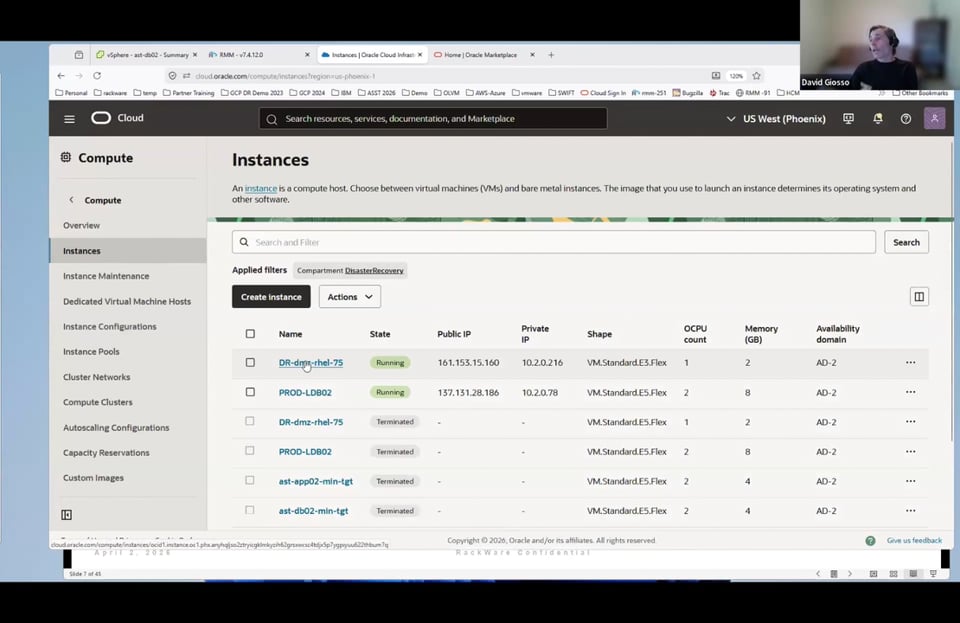Check the running PROD-LDB02 row checkbox
960x623 pixels.
click(250, 392)
